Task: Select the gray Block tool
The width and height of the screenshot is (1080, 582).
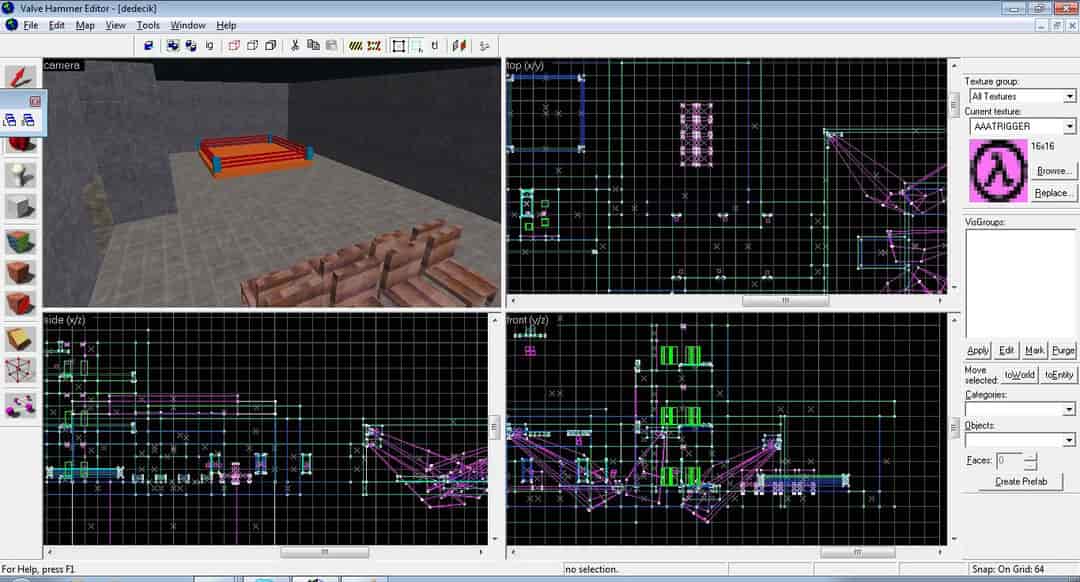Action: tap(21, 207)
